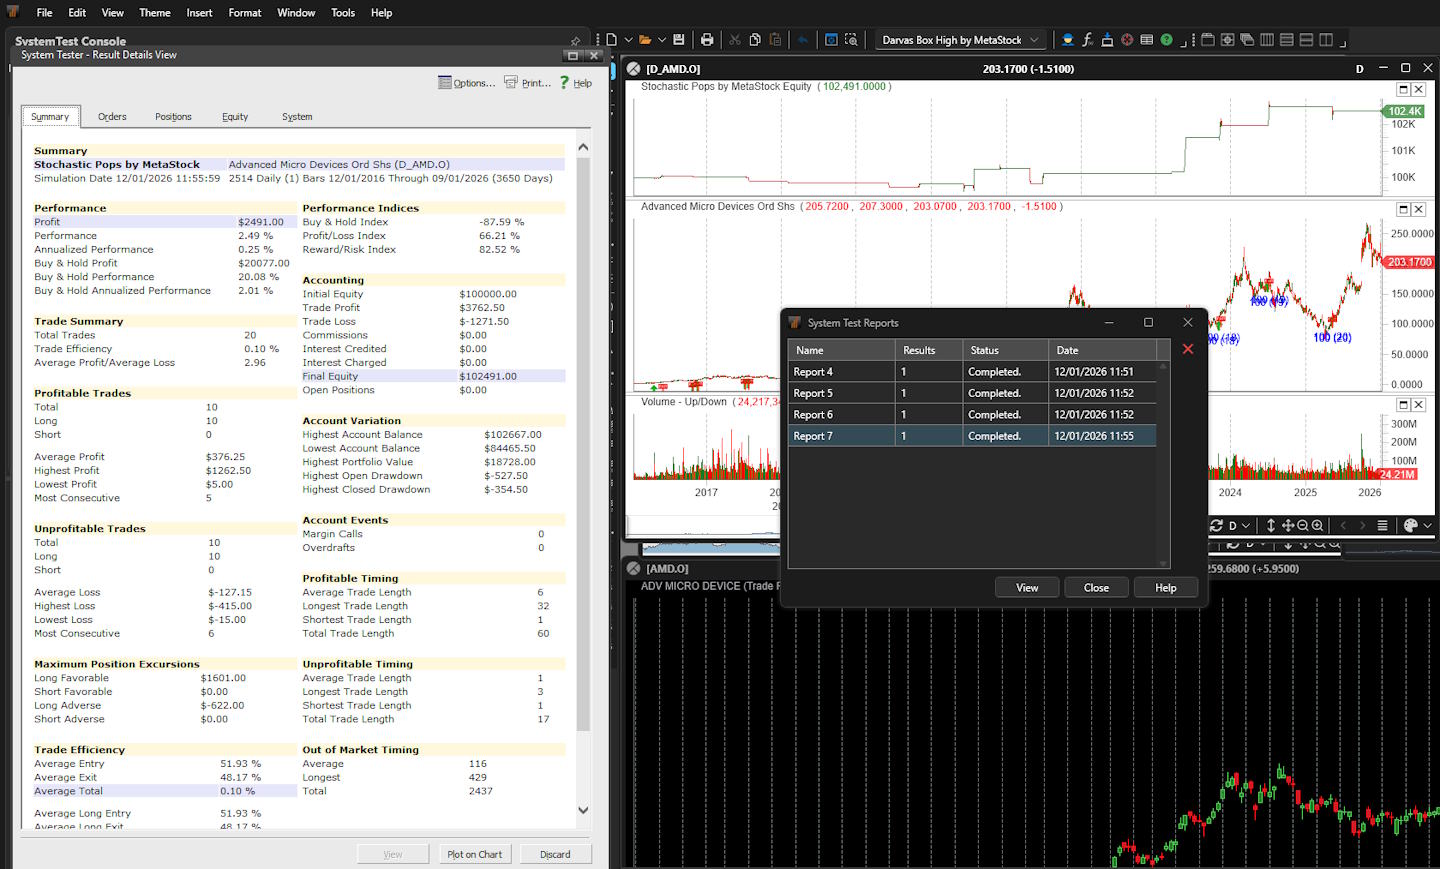Image resolution: width=1440 pixels, height=869 pixels.
Task: Print using the printer toolbar icon
Action: tap(706, 39)
